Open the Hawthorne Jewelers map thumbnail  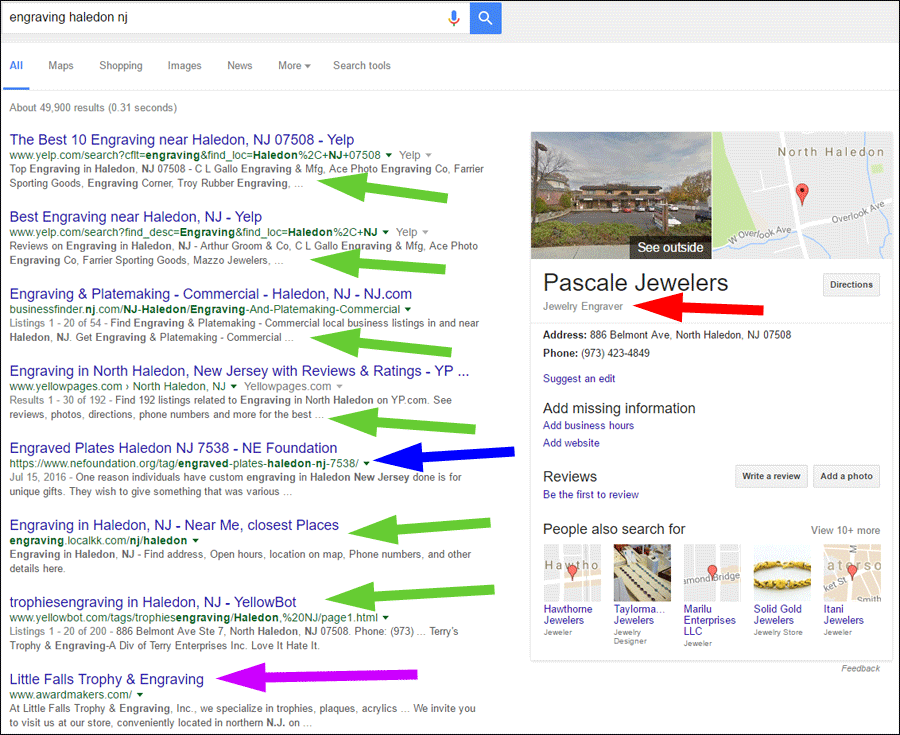click(572, 573)
